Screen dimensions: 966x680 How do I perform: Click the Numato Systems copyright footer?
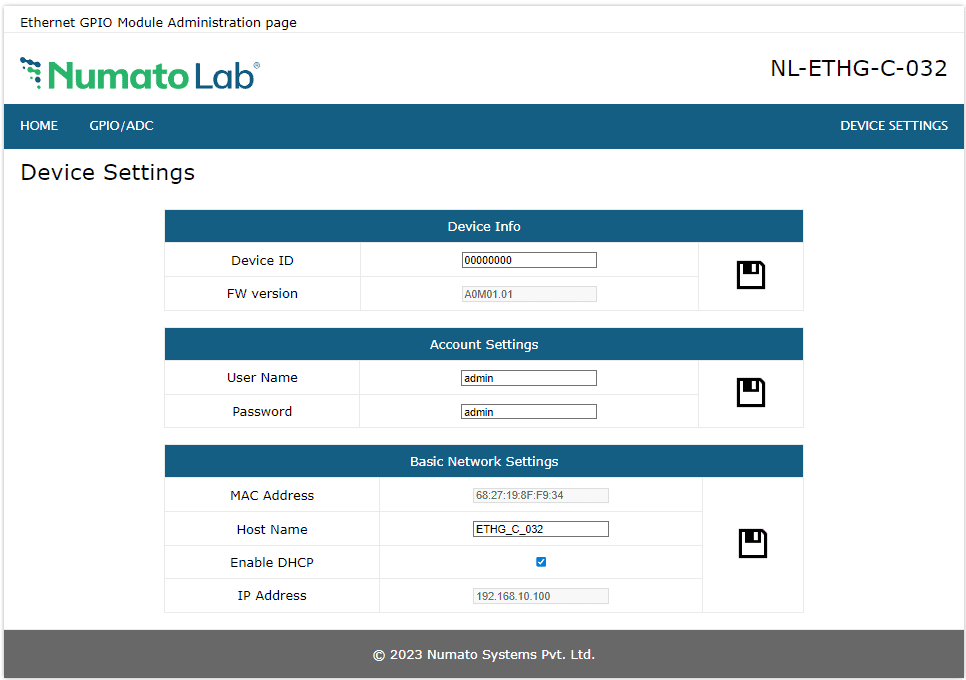pos(484,655)
